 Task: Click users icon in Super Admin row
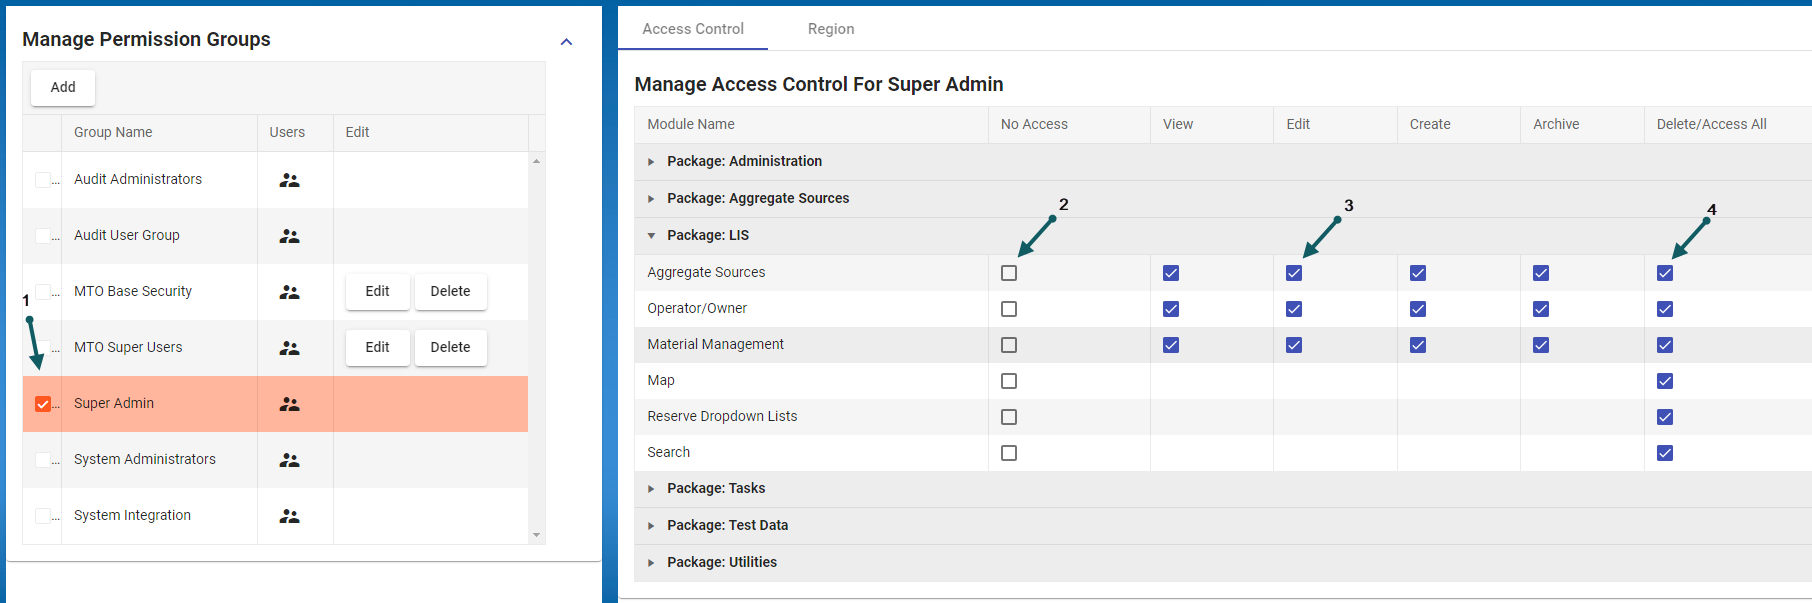(289, 404)
